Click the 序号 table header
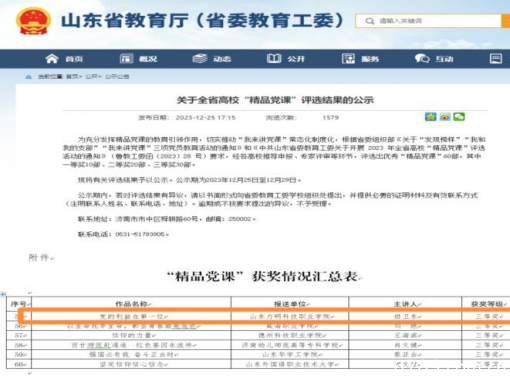 click(19, 304)
